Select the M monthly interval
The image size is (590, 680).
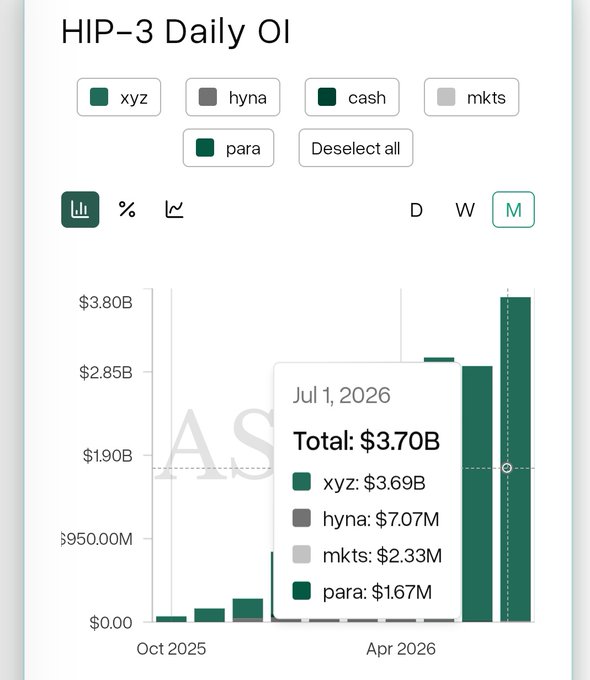point(513,209)
